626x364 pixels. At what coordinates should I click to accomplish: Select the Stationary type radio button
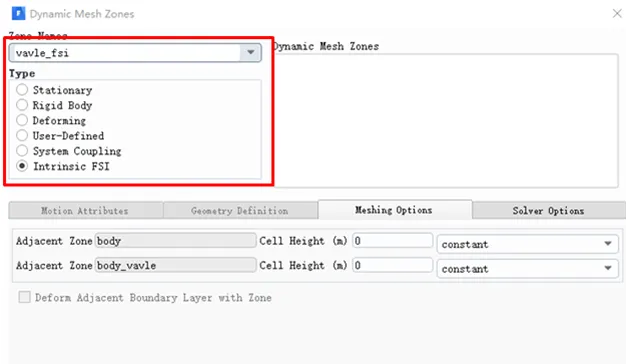(22, 90)
